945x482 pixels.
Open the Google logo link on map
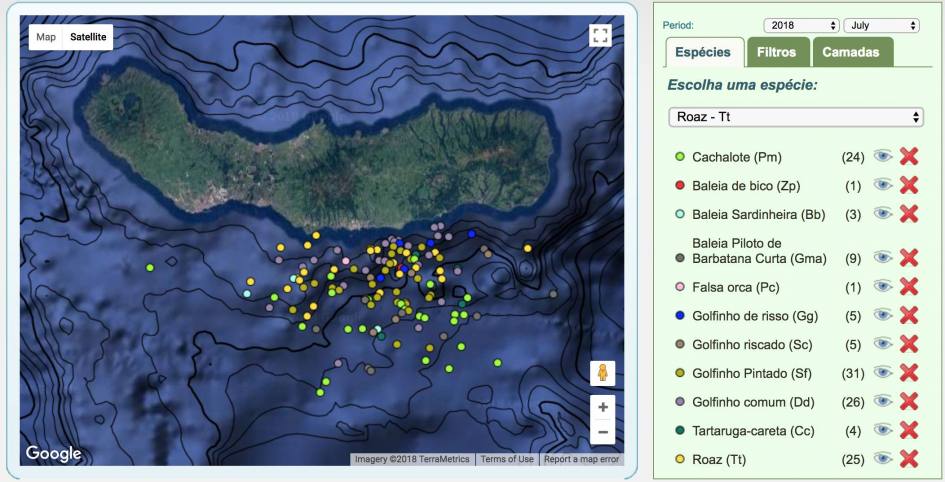pos(53,453)
